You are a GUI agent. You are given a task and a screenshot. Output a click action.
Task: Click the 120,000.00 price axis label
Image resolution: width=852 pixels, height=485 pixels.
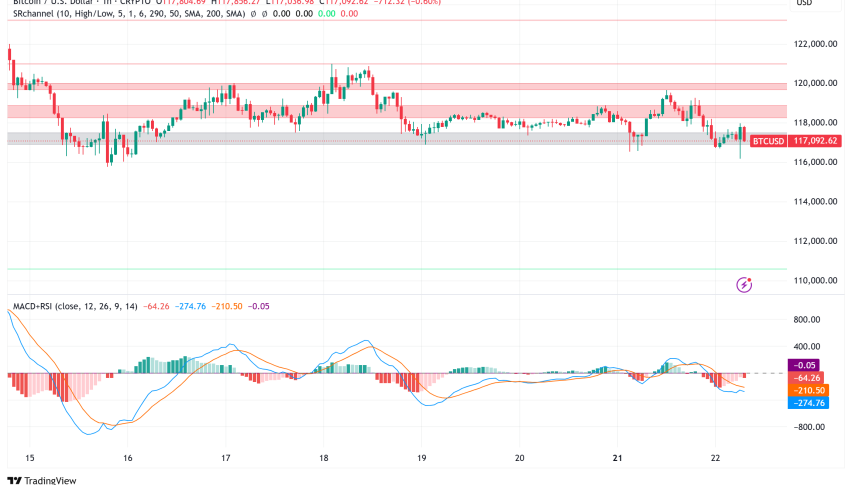pos(815,83)
